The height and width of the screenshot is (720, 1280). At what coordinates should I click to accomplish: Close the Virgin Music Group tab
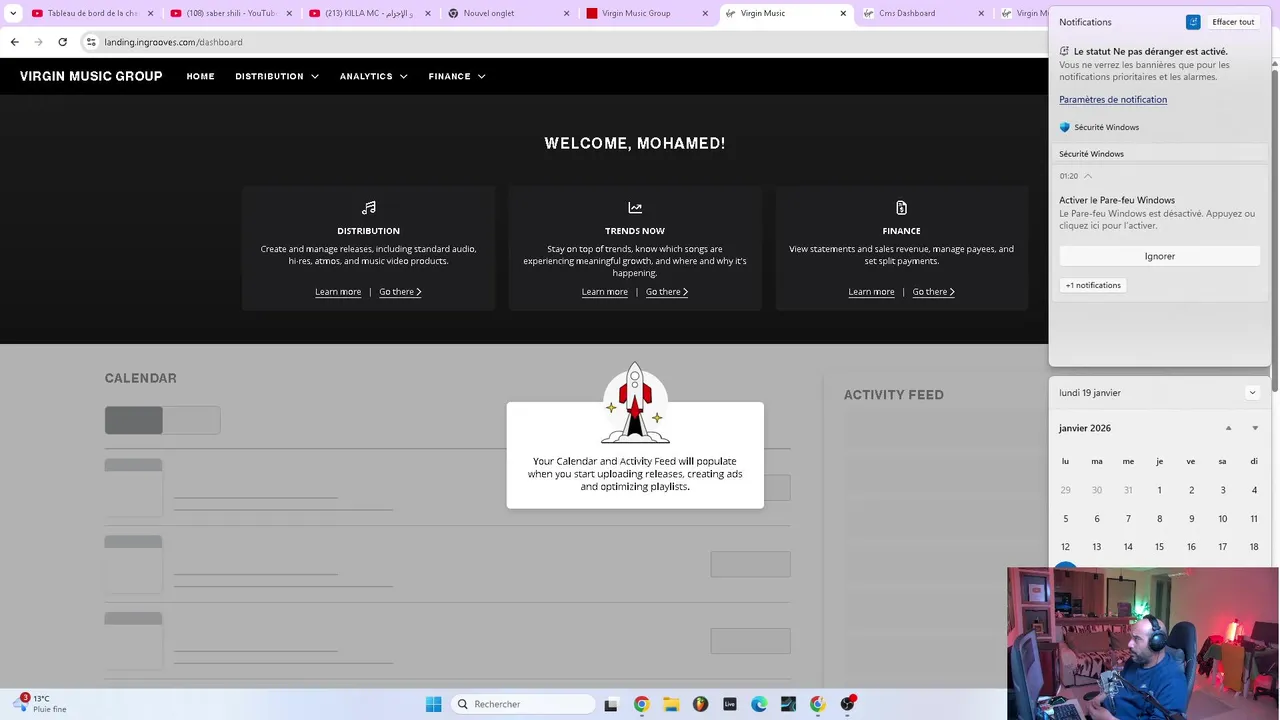(x=704, y=13)
